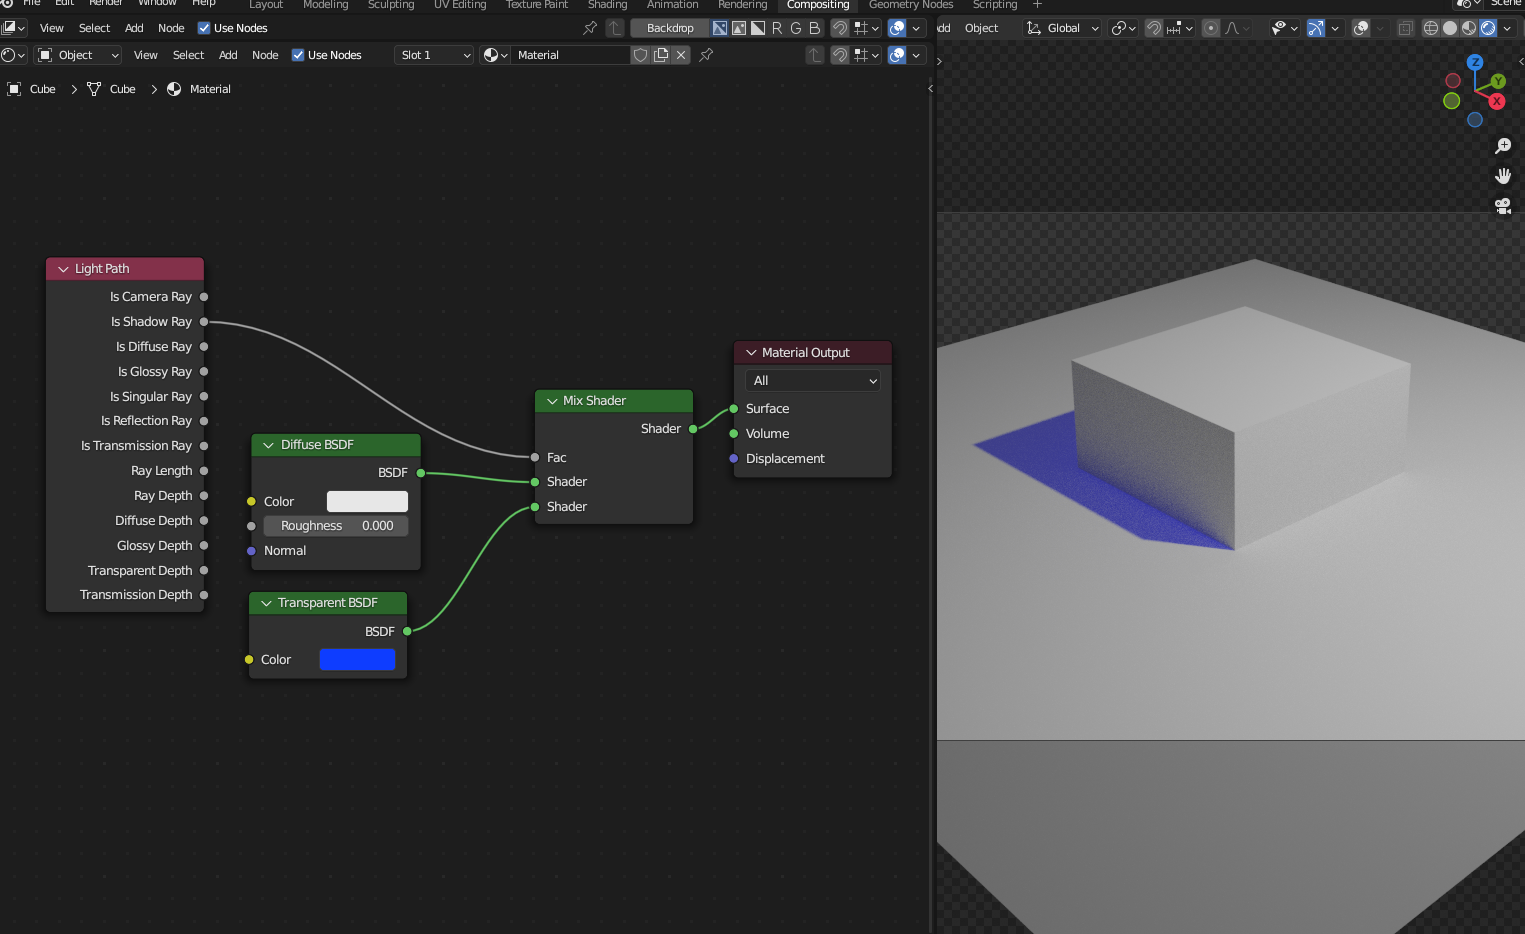Collapse the Transparent BSDF node
1525x934 pixels.
coord(266,603)
